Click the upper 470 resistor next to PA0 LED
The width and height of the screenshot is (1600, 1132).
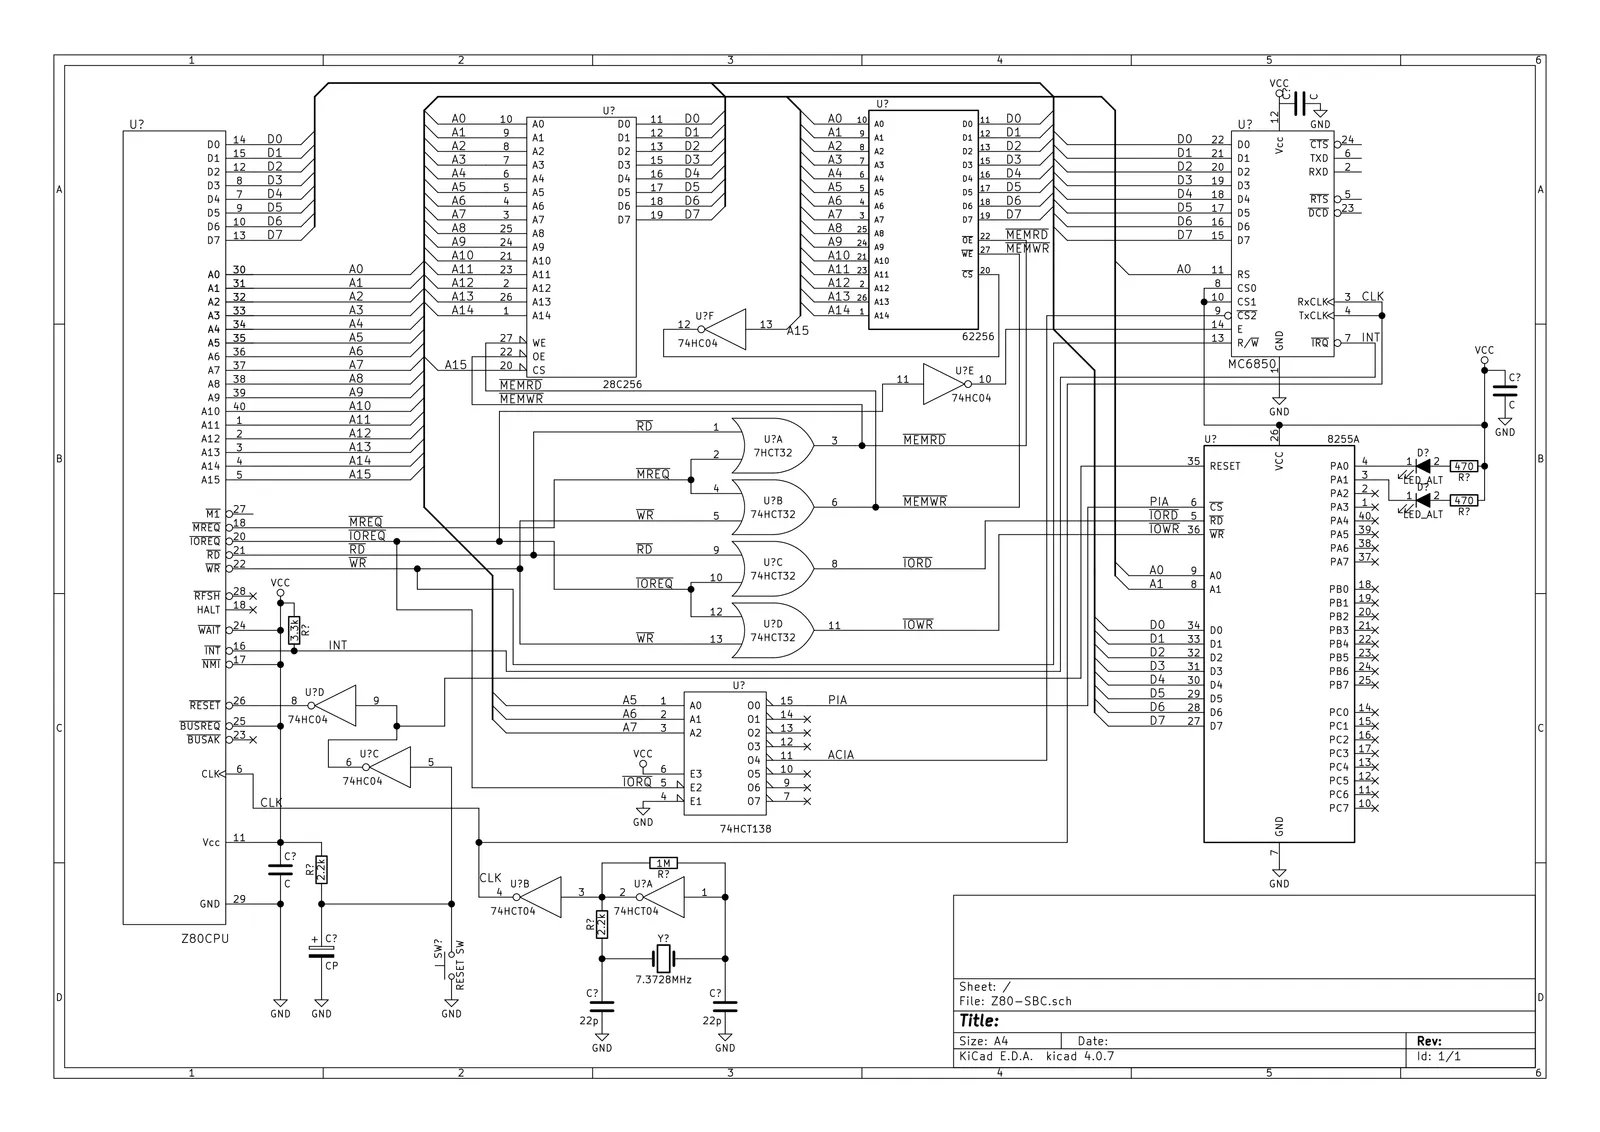[1463, 466]
